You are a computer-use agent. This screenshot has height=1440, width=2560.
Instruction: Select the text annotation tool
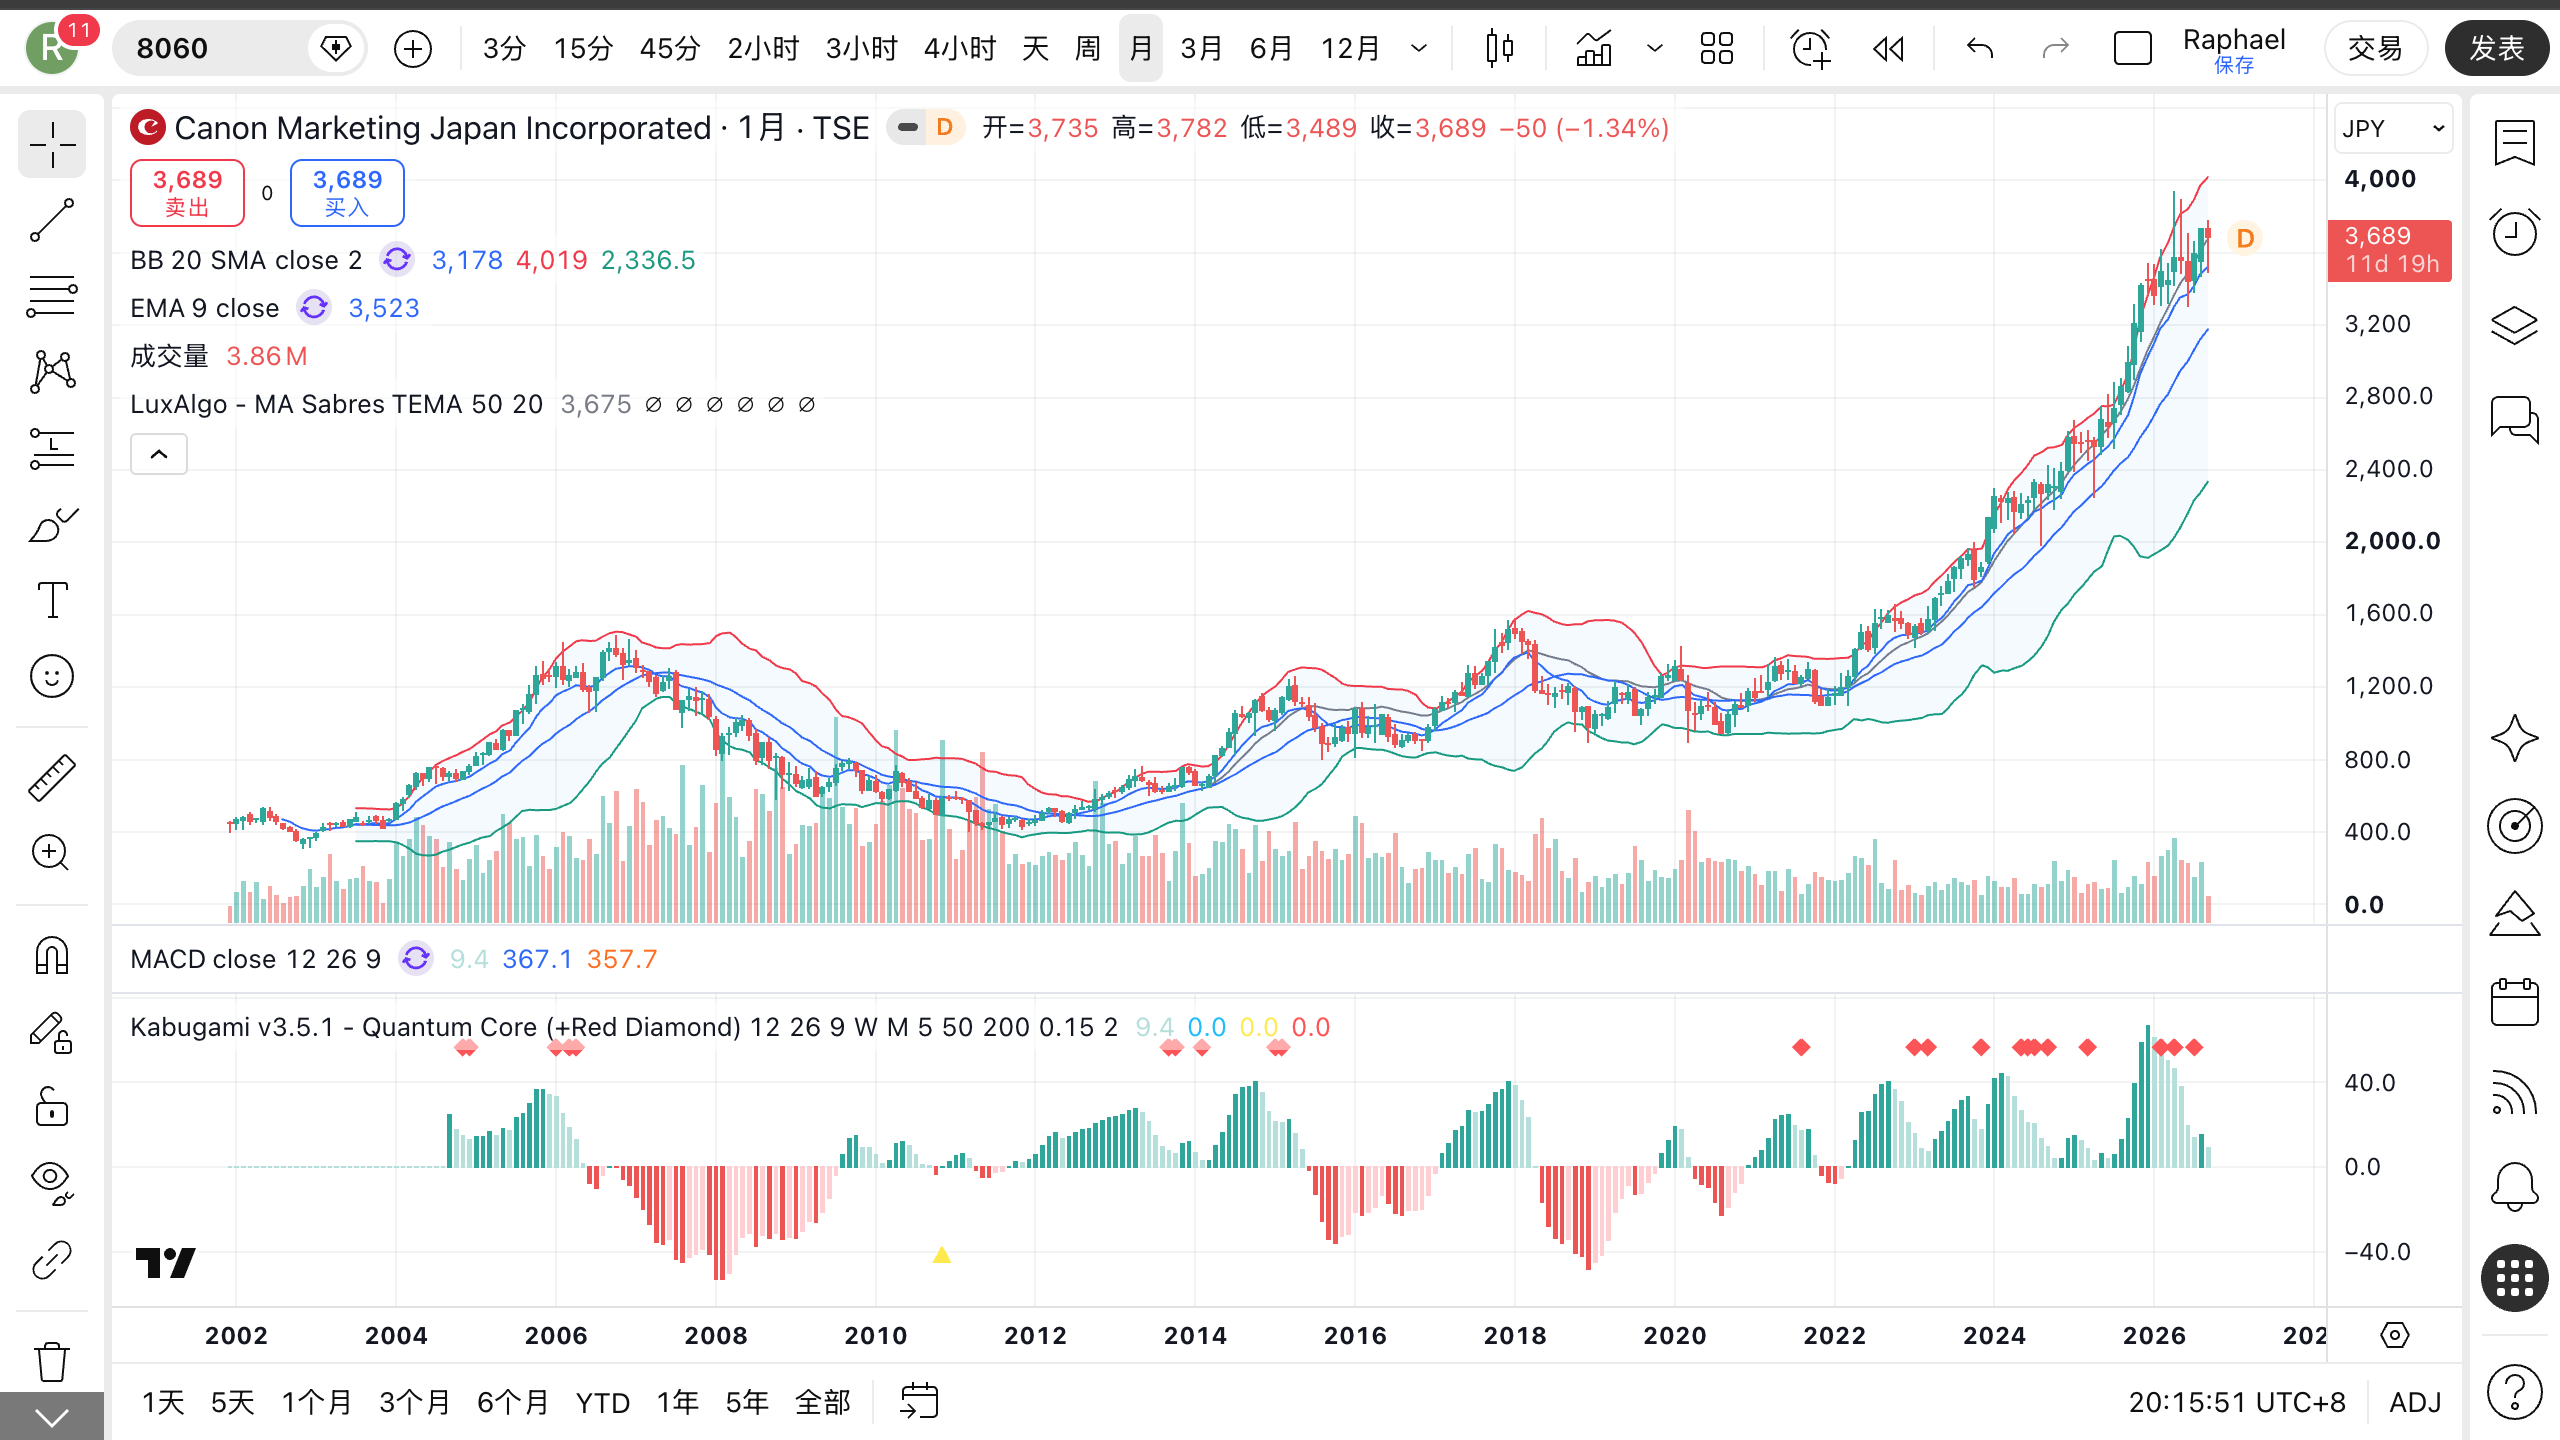tap(52, 600)
